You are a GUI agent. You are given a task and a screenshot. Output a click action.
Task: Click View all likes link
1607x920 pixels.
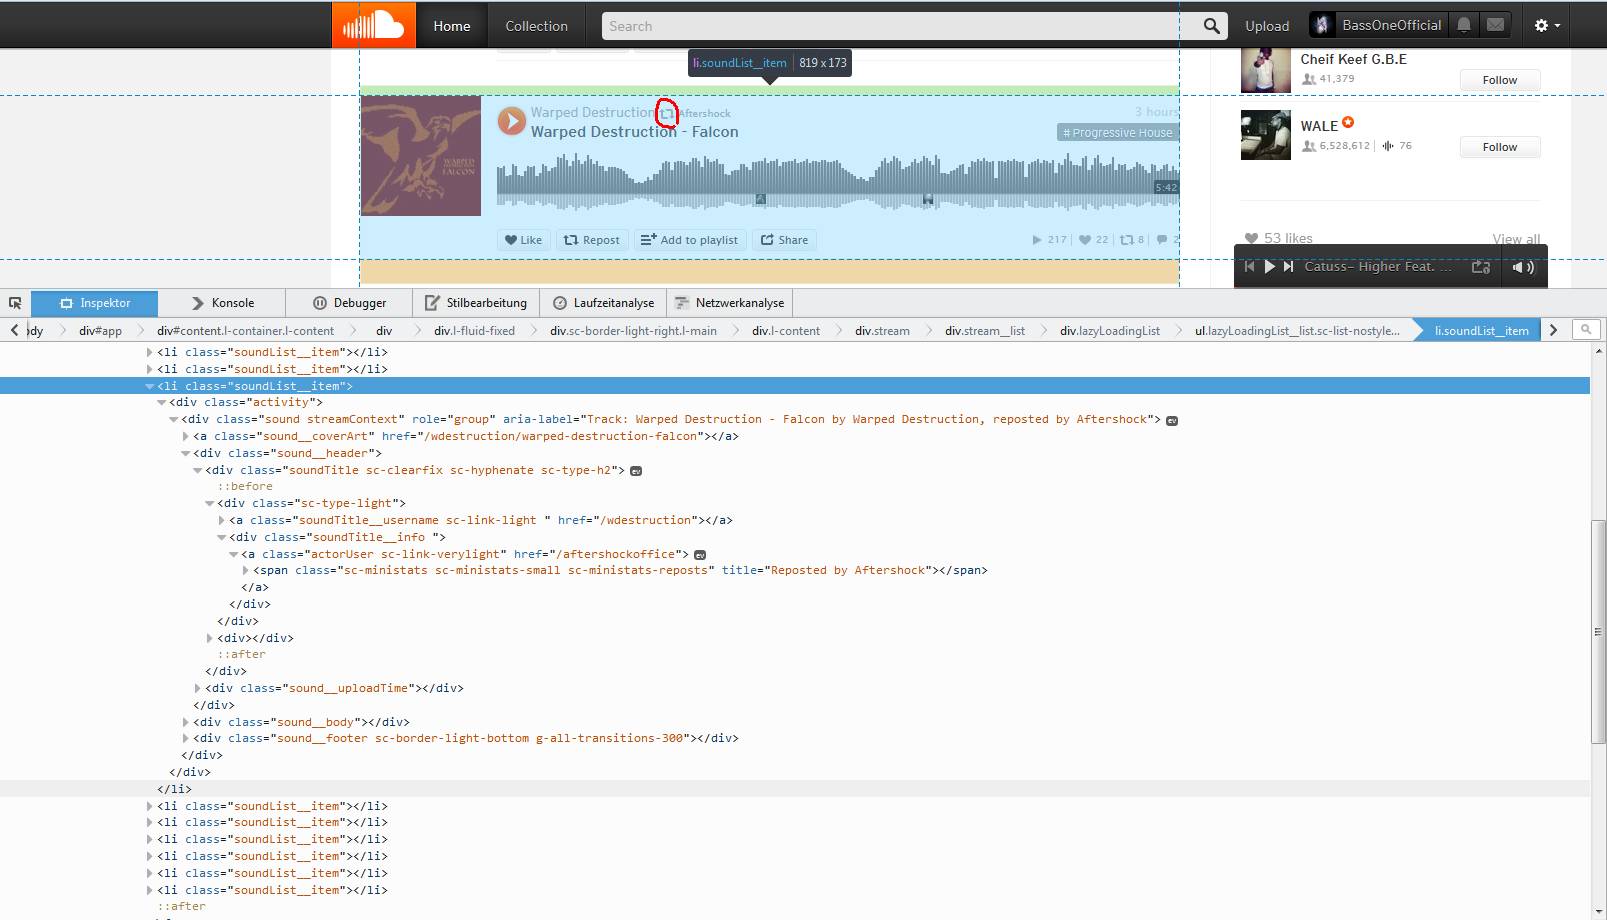(x=1516, y=239)
